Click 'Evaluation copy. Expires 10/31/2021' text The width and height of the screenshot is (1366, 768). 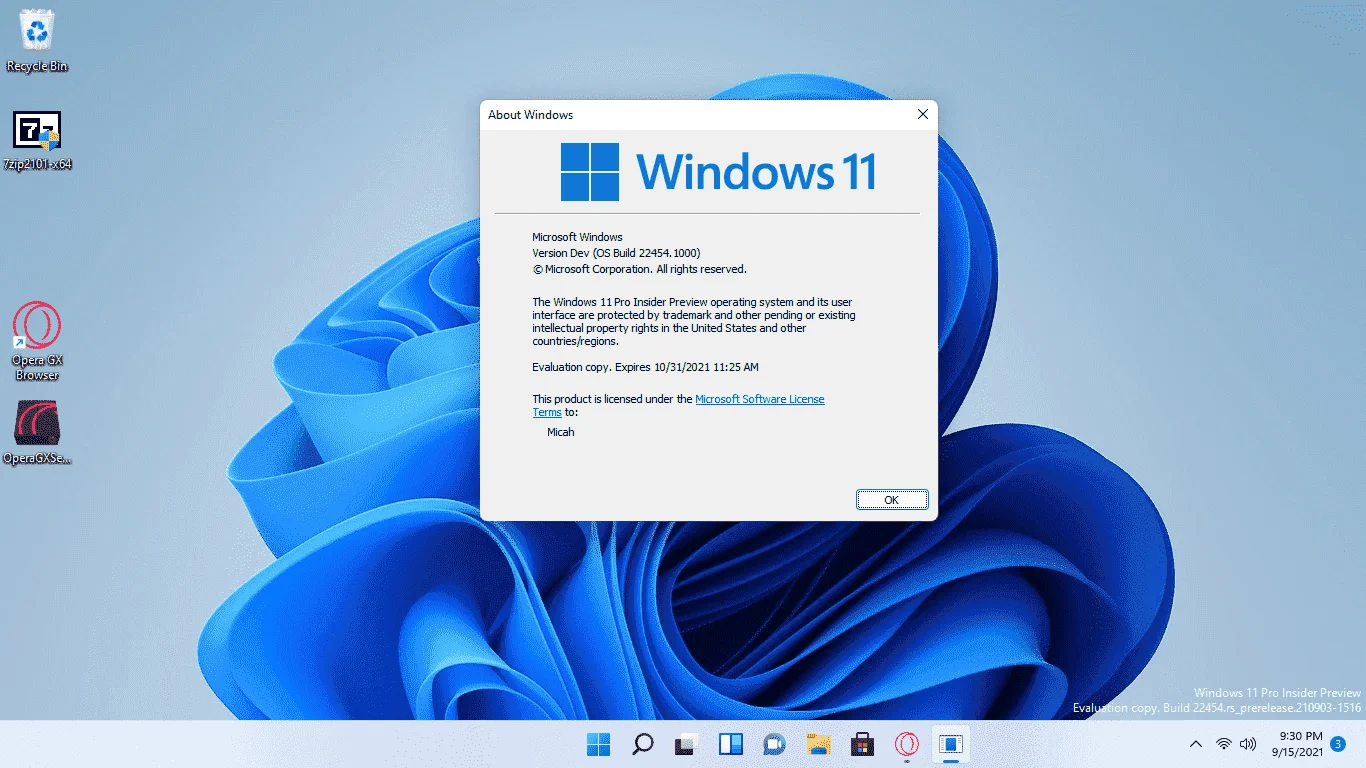(x=645, y=367)
